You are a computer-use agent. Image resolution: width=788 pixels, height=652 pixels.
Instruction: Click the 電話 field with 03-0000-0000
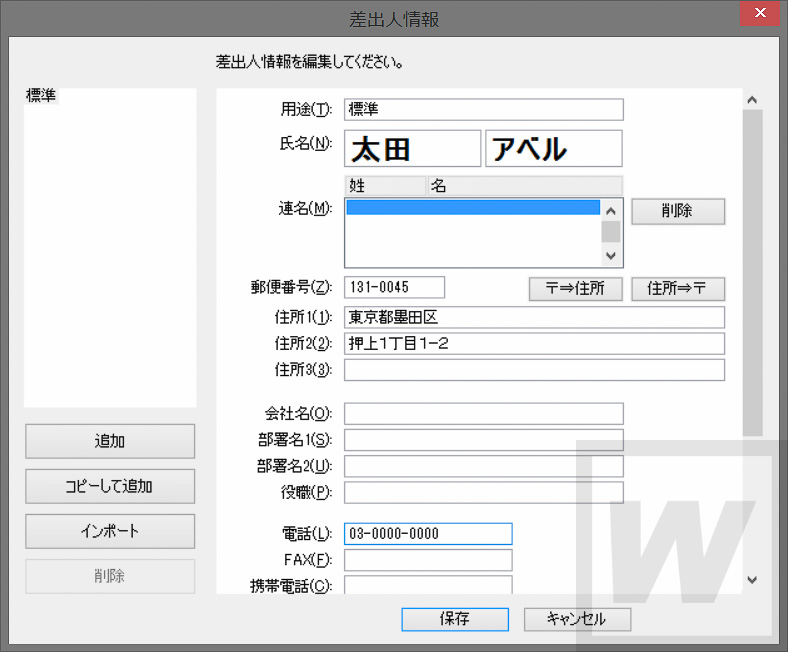click(x=428, y=533)
